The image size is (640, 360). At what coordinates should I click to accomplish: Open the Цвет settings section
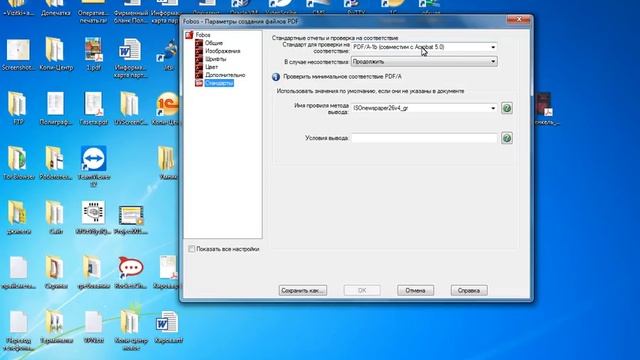(211, 67)
